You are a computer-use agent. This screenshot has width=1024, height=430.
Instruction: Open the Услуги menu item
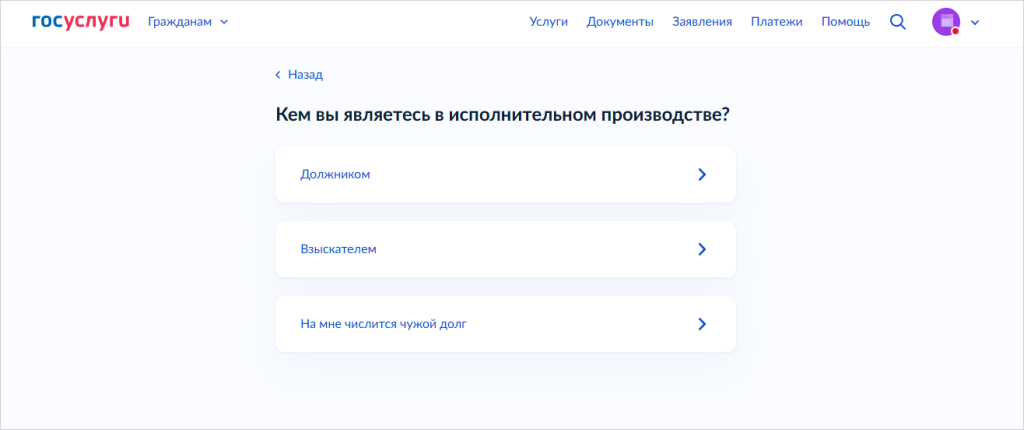pos(548,22)
